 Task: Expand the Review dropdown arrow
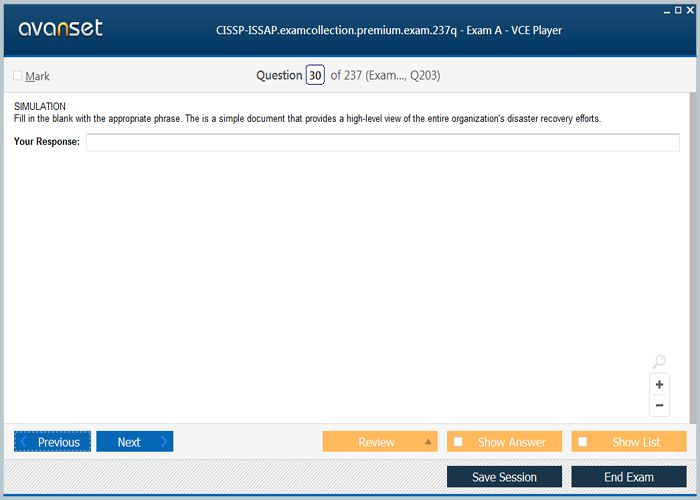[x=428, y=442]
